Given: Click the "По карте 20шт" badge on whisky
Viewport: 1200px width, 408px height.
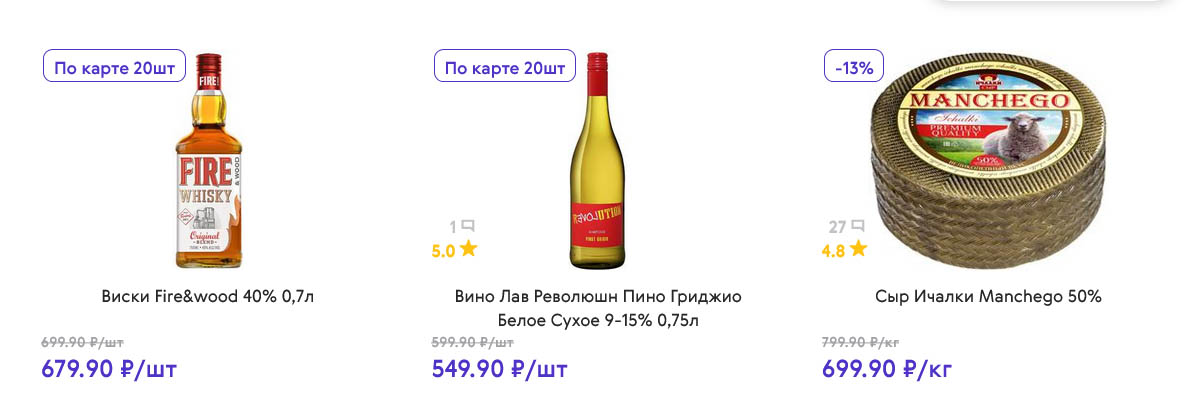Looking at the screenshot, I should pos(114,67).
